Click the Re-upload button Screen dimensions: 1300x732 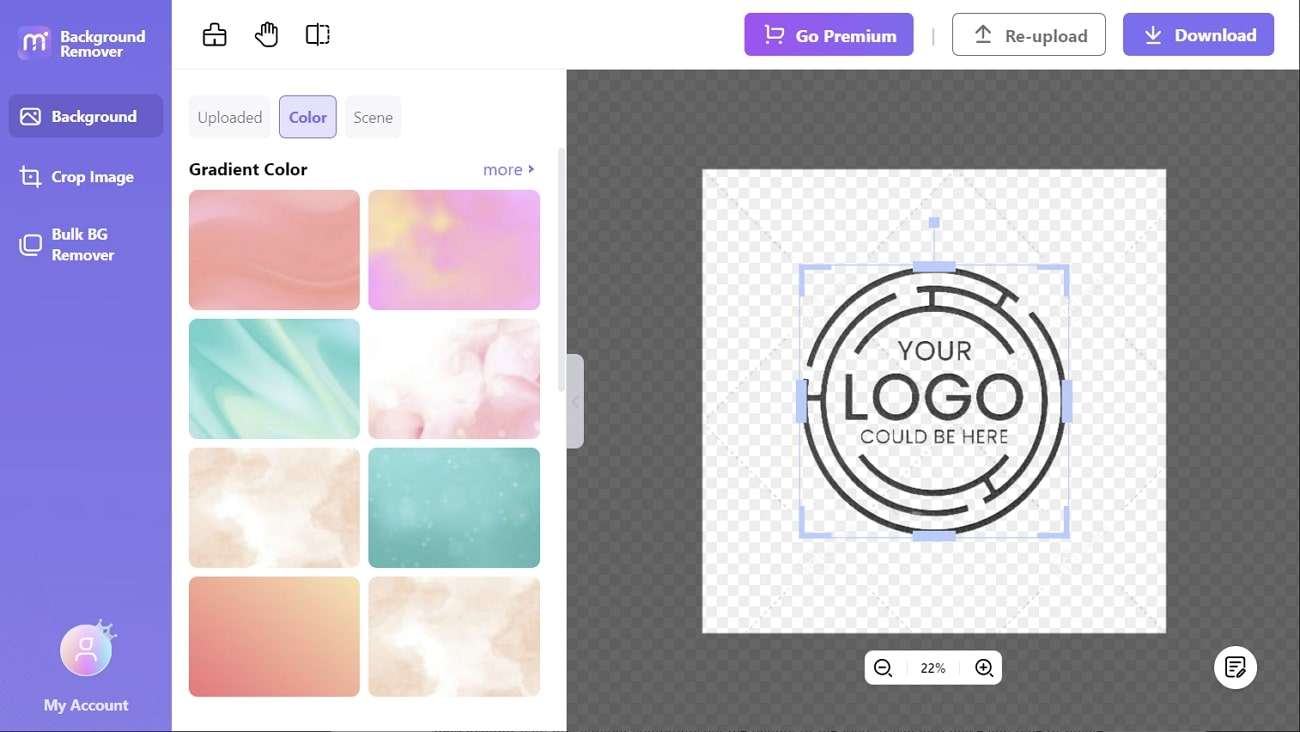(1029, 34)
